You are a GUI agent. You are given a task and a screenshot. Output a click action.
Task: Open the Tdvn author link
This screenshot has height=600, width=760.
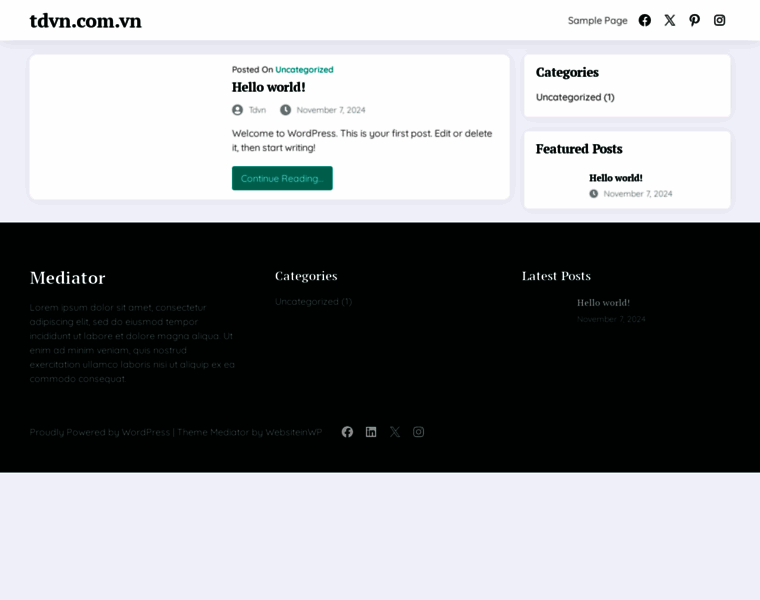pyautogui.click(x=257, y=110)
